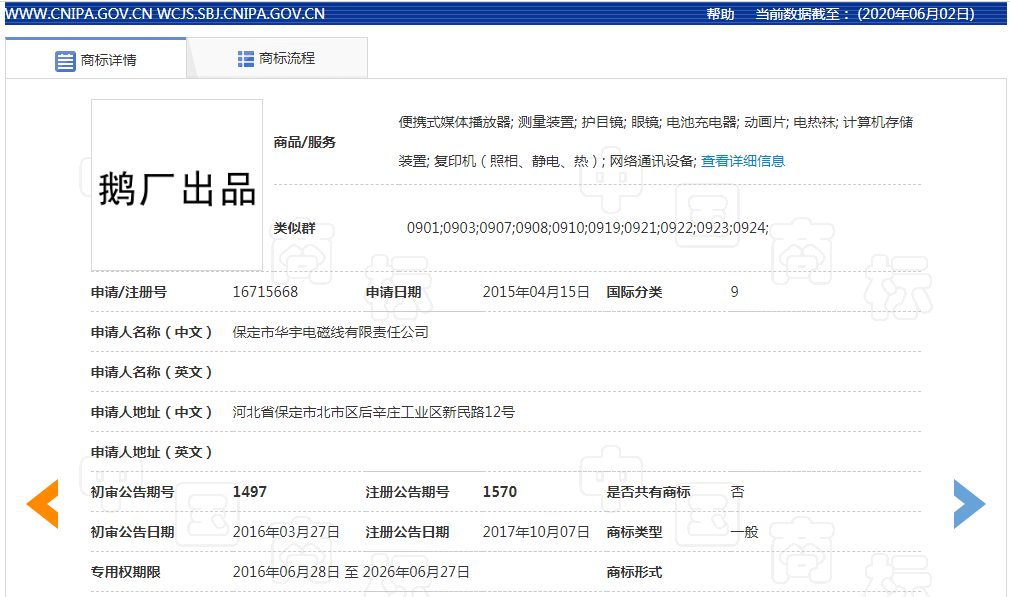
Task: Click the 类似群 code list
Action: coord(587,228)
